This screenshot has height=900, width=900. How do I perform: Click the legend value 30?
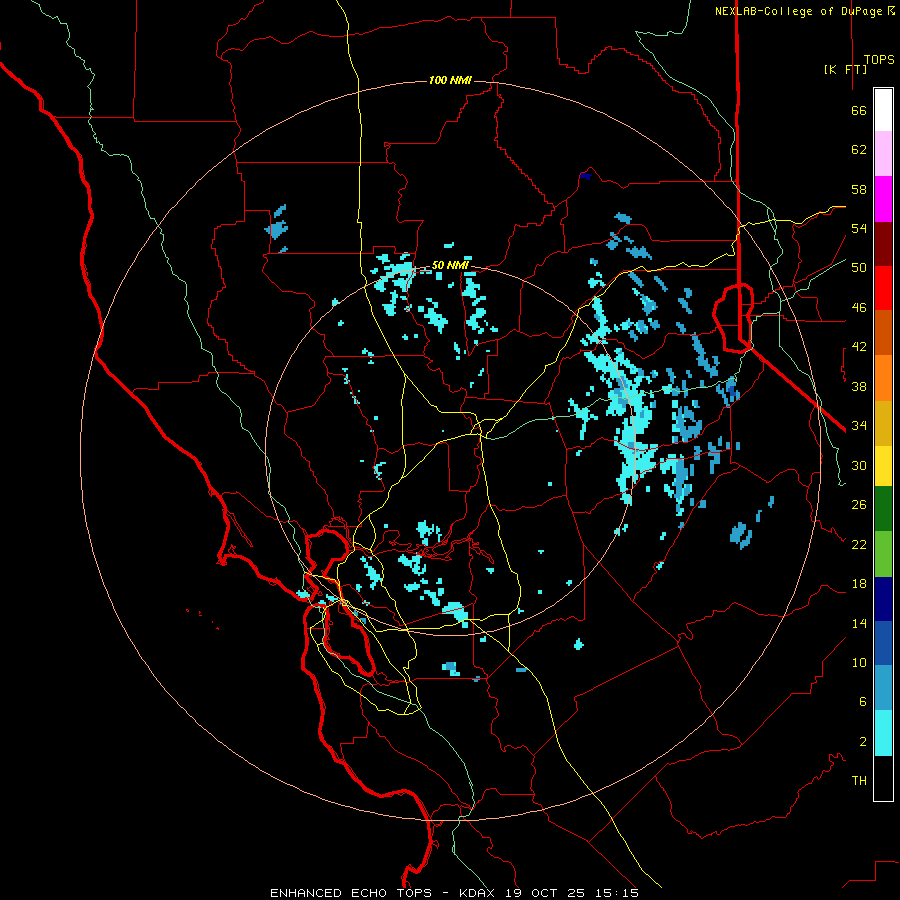tap(859, 465)
